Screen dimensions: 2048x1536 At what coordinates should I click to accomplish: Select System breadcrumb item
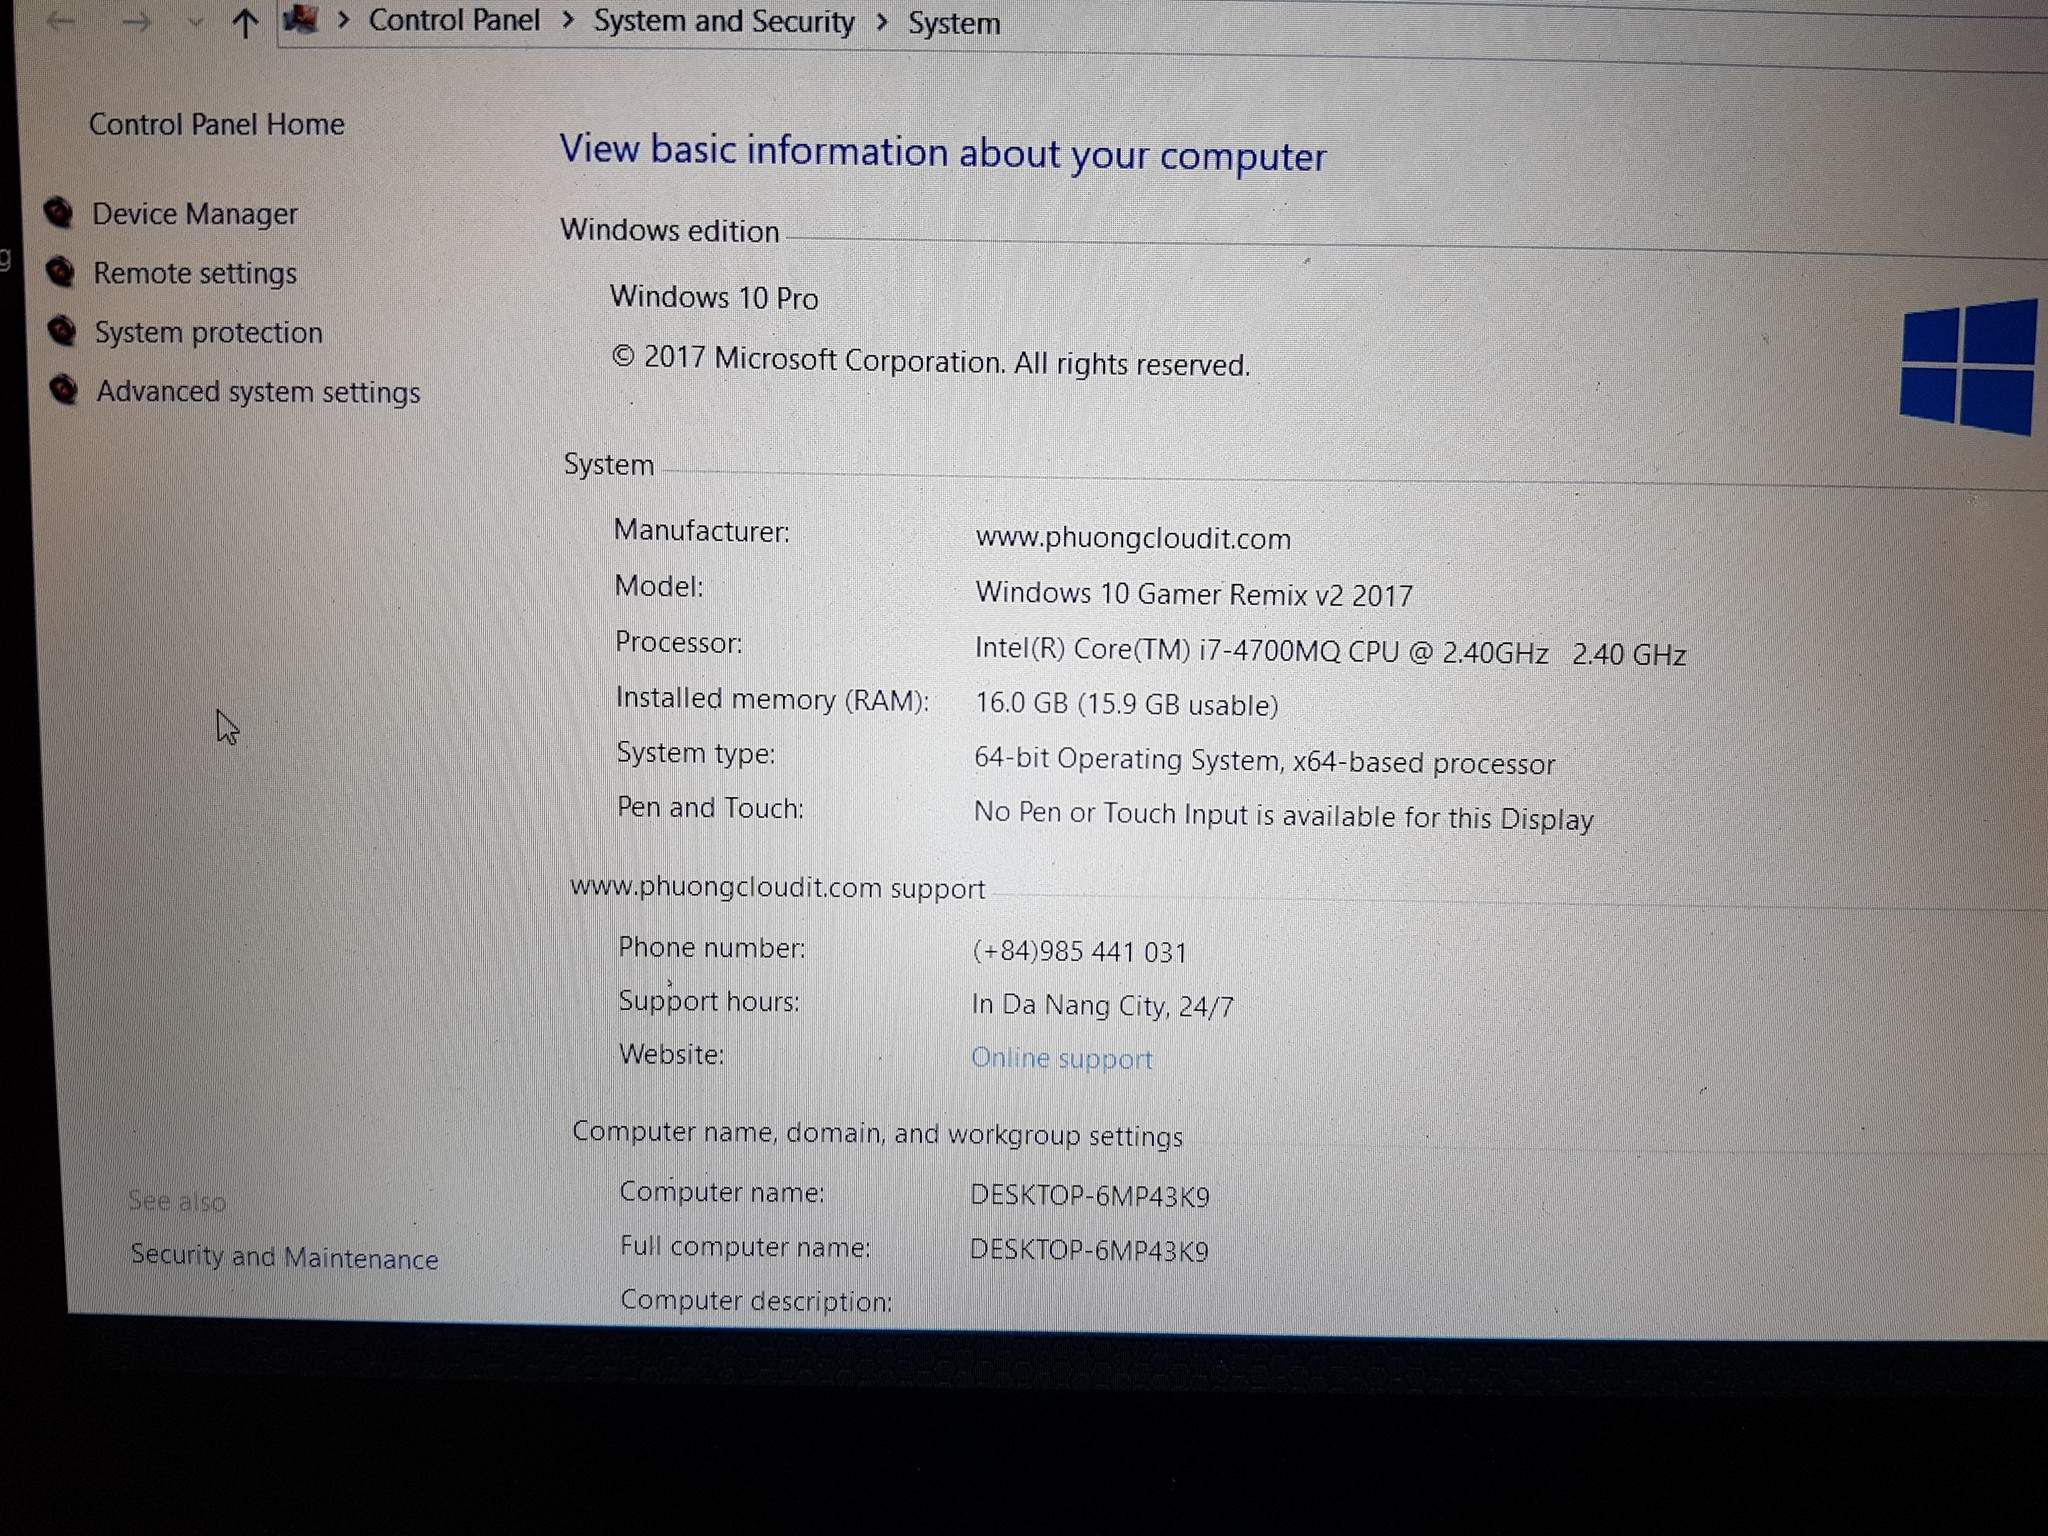(954, 24)
